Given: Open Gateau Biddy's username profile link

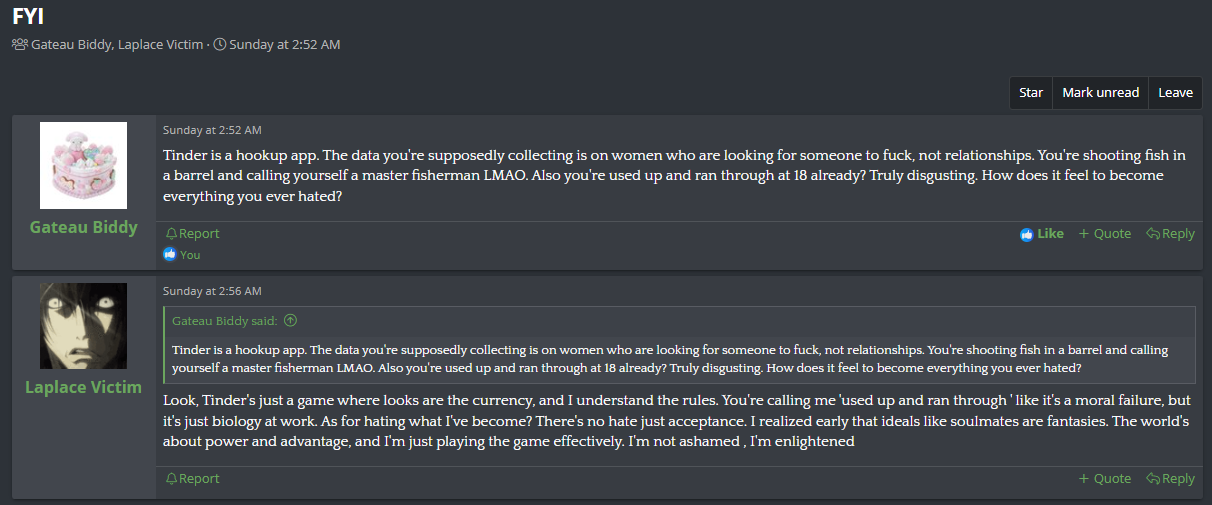Looking at the screenshot, I should [x=83, y=227].
